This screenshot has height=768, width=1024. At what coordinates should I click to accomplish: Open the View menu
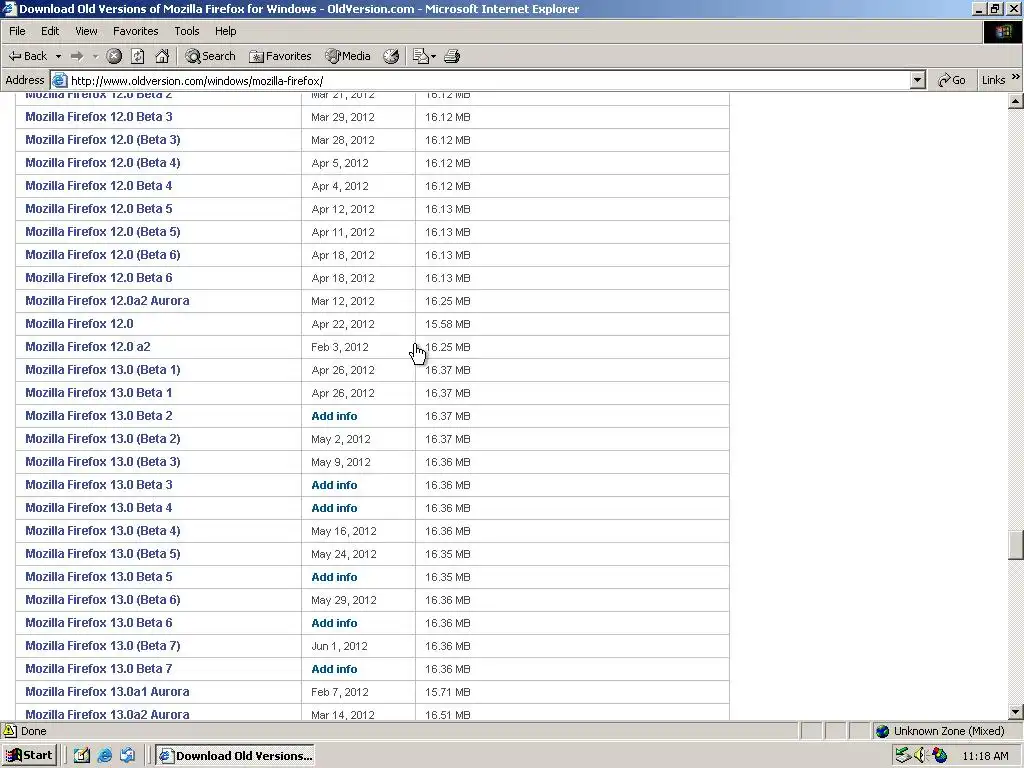coord(86,31)
